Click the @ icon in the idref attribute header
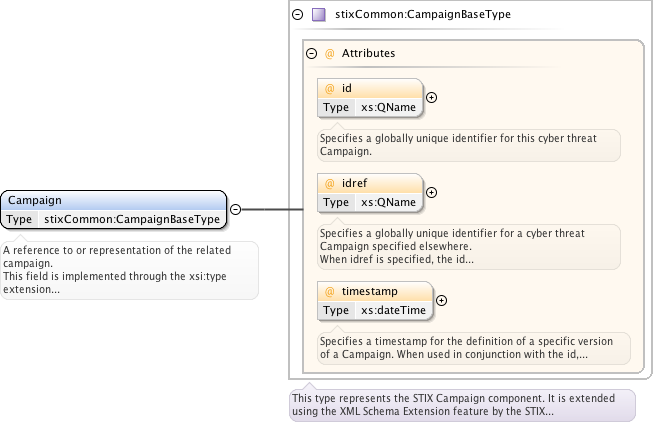 [329, 184]
